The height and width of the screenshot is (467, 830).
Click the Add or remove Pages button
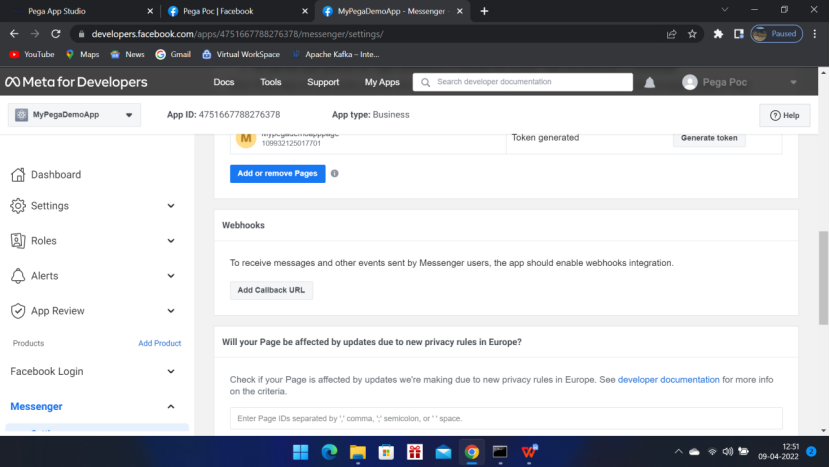pos(277,174)
